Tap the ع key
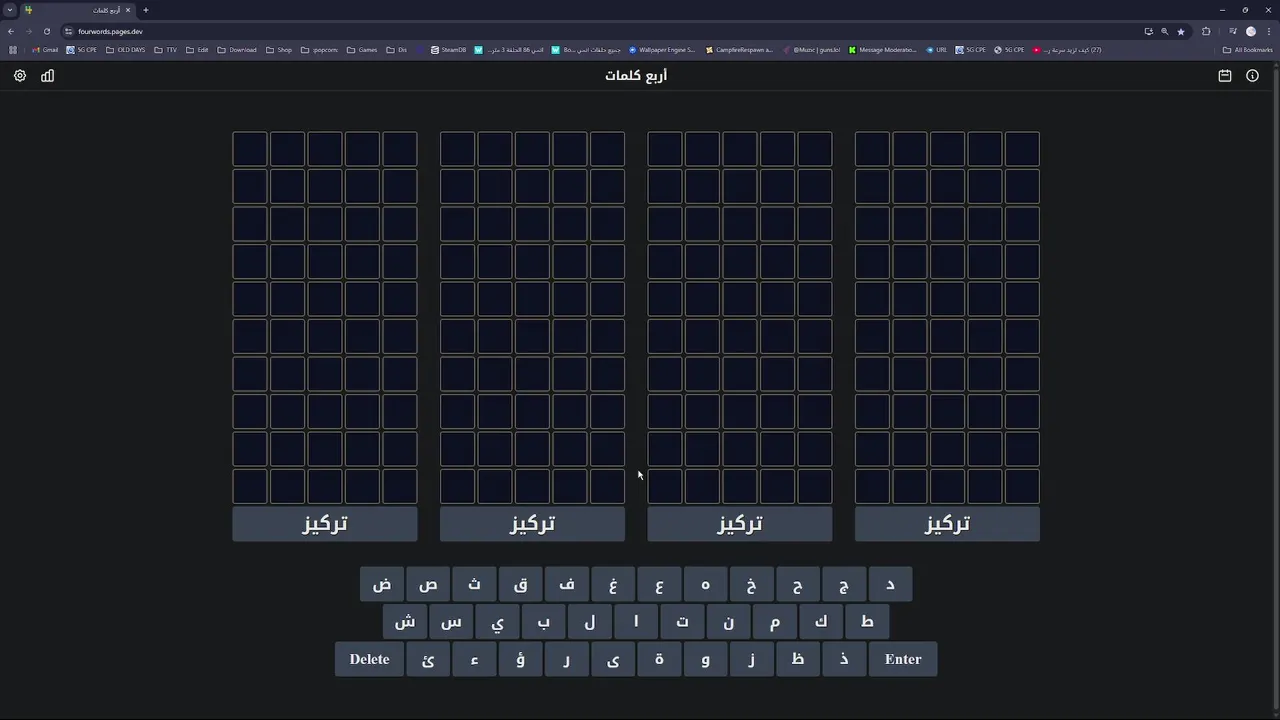Screen dimensions: 1280x720 point(659,584)
